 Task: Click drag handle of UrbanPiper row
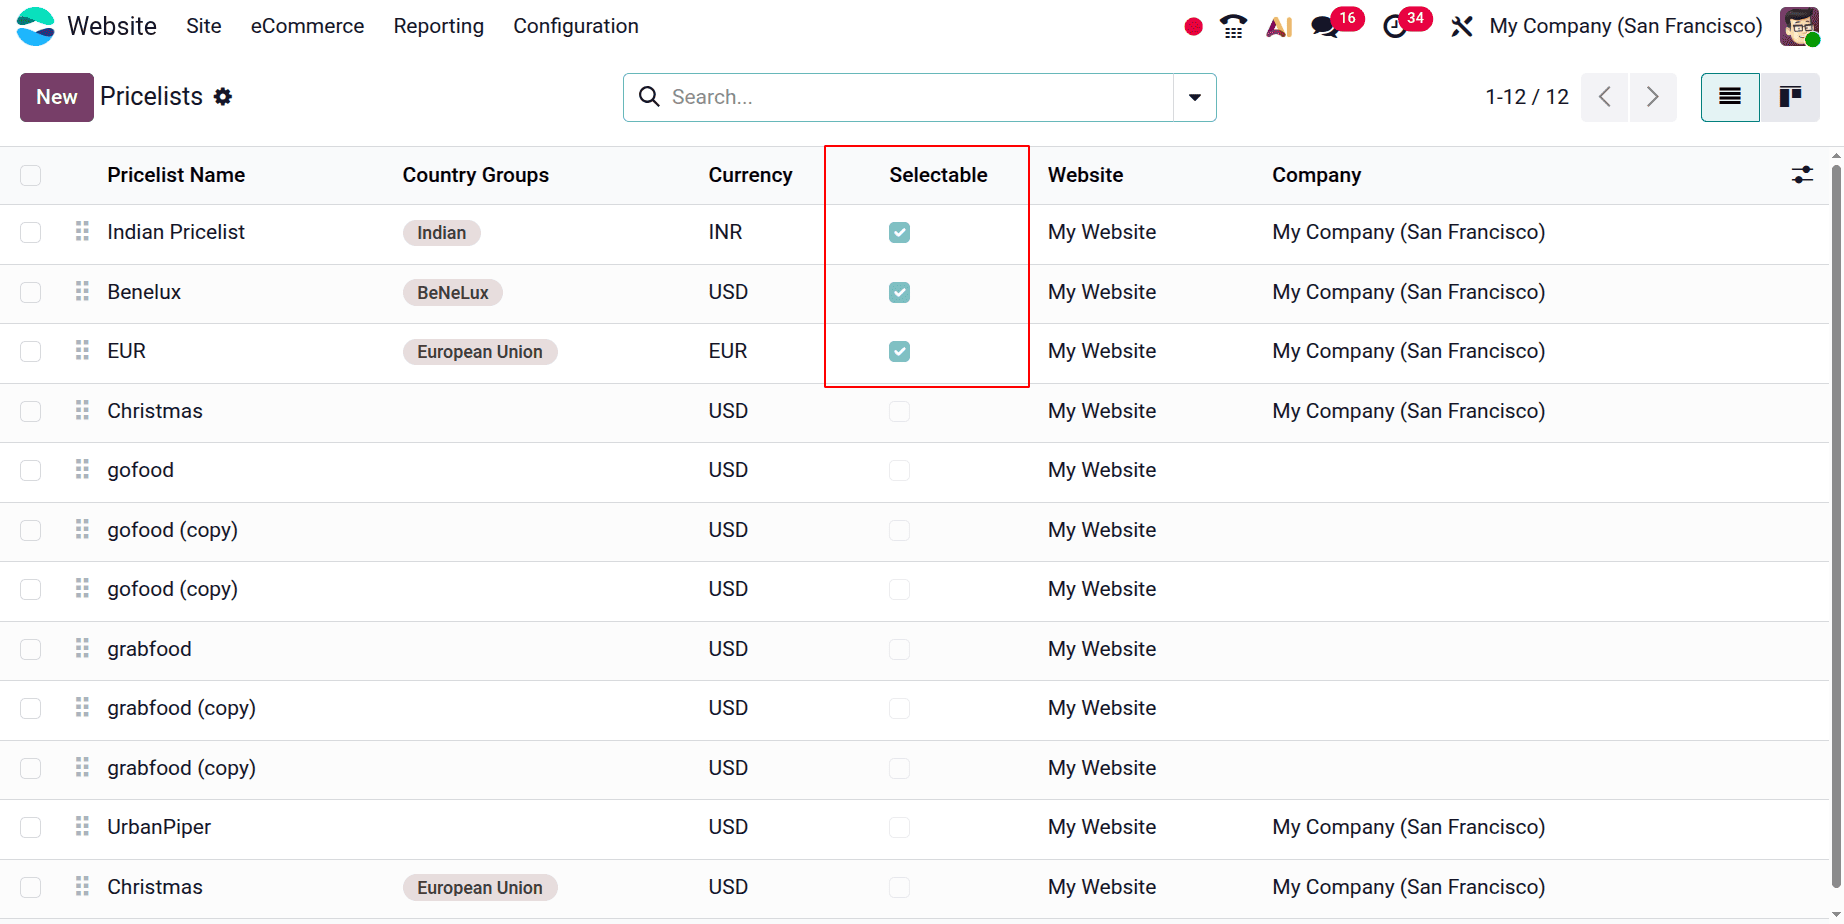click(82, 827)
